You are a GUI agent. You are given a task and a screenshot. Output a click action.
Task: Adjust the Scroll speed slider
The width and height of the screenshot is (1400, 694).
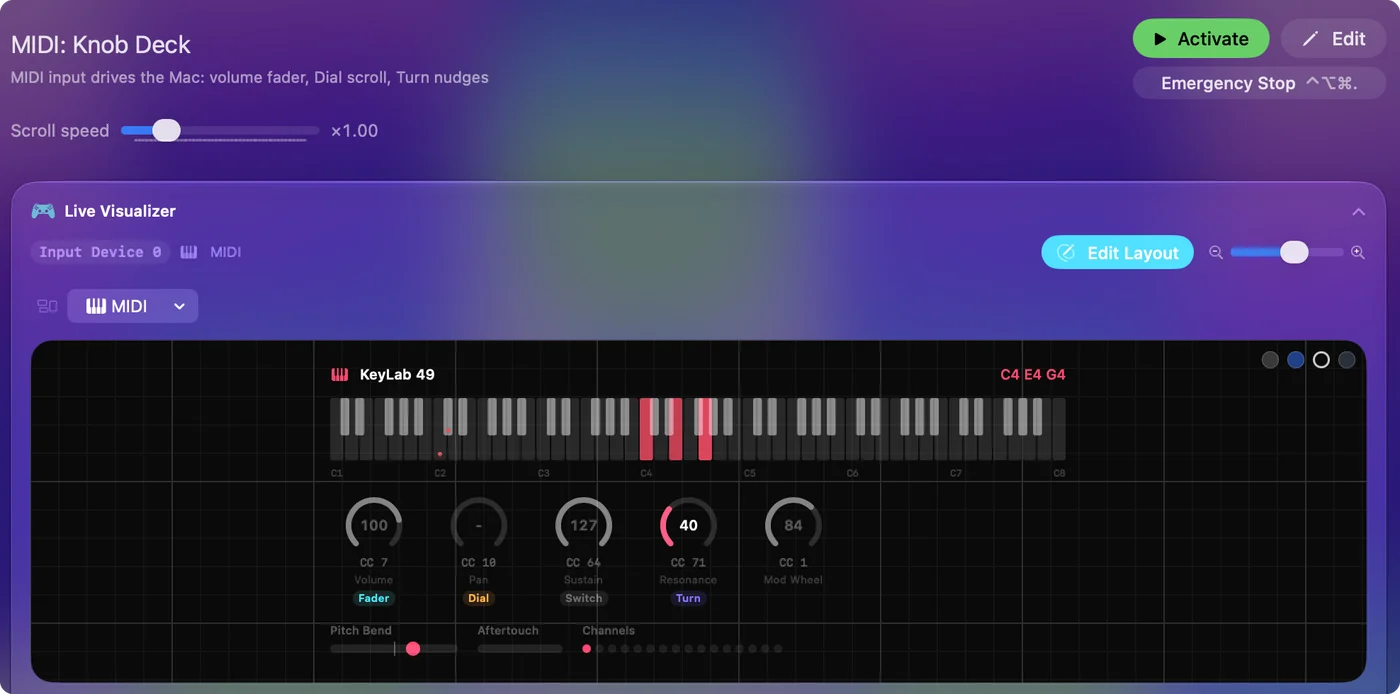pyautogui.click(x=220, y=130)
